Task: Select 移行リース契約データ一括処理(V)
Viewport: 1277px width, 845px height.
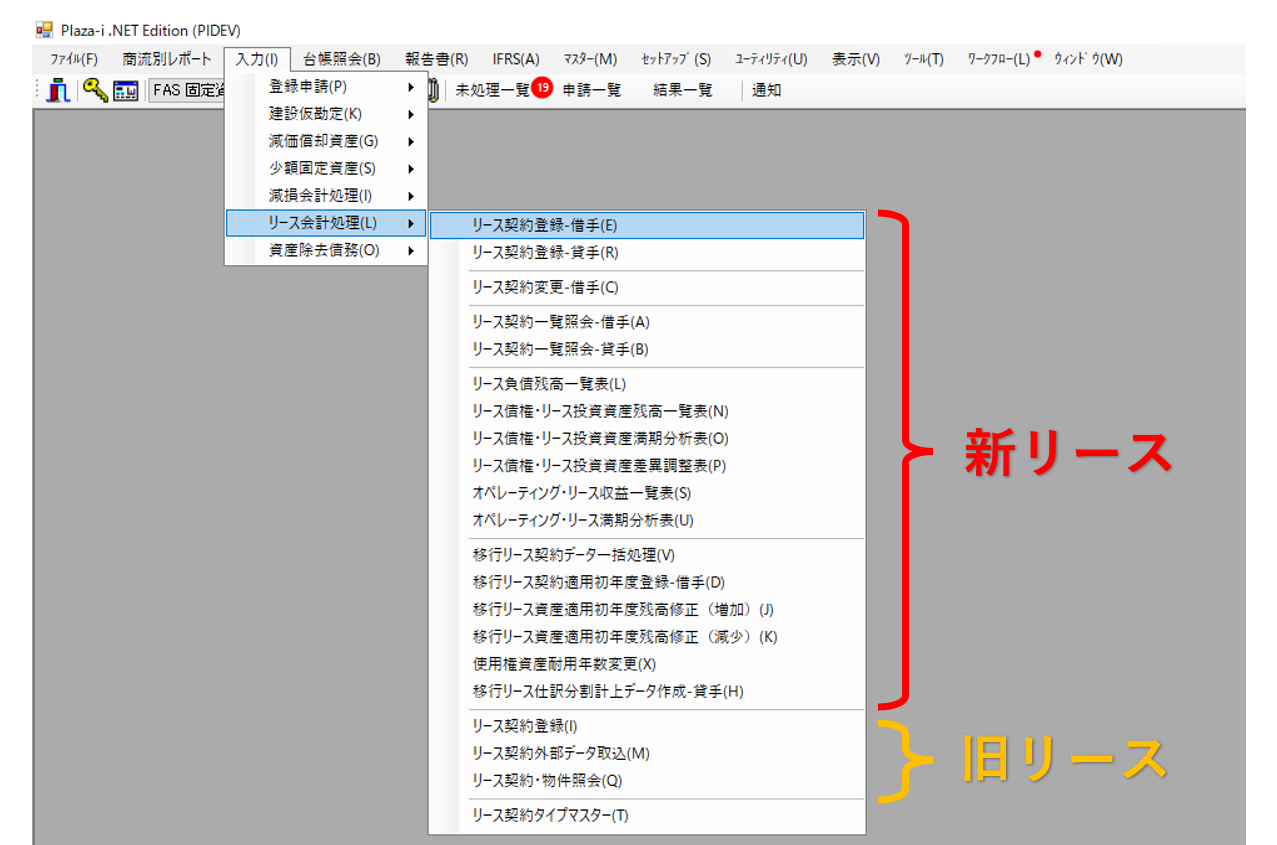Action: [x=647, y=555]
